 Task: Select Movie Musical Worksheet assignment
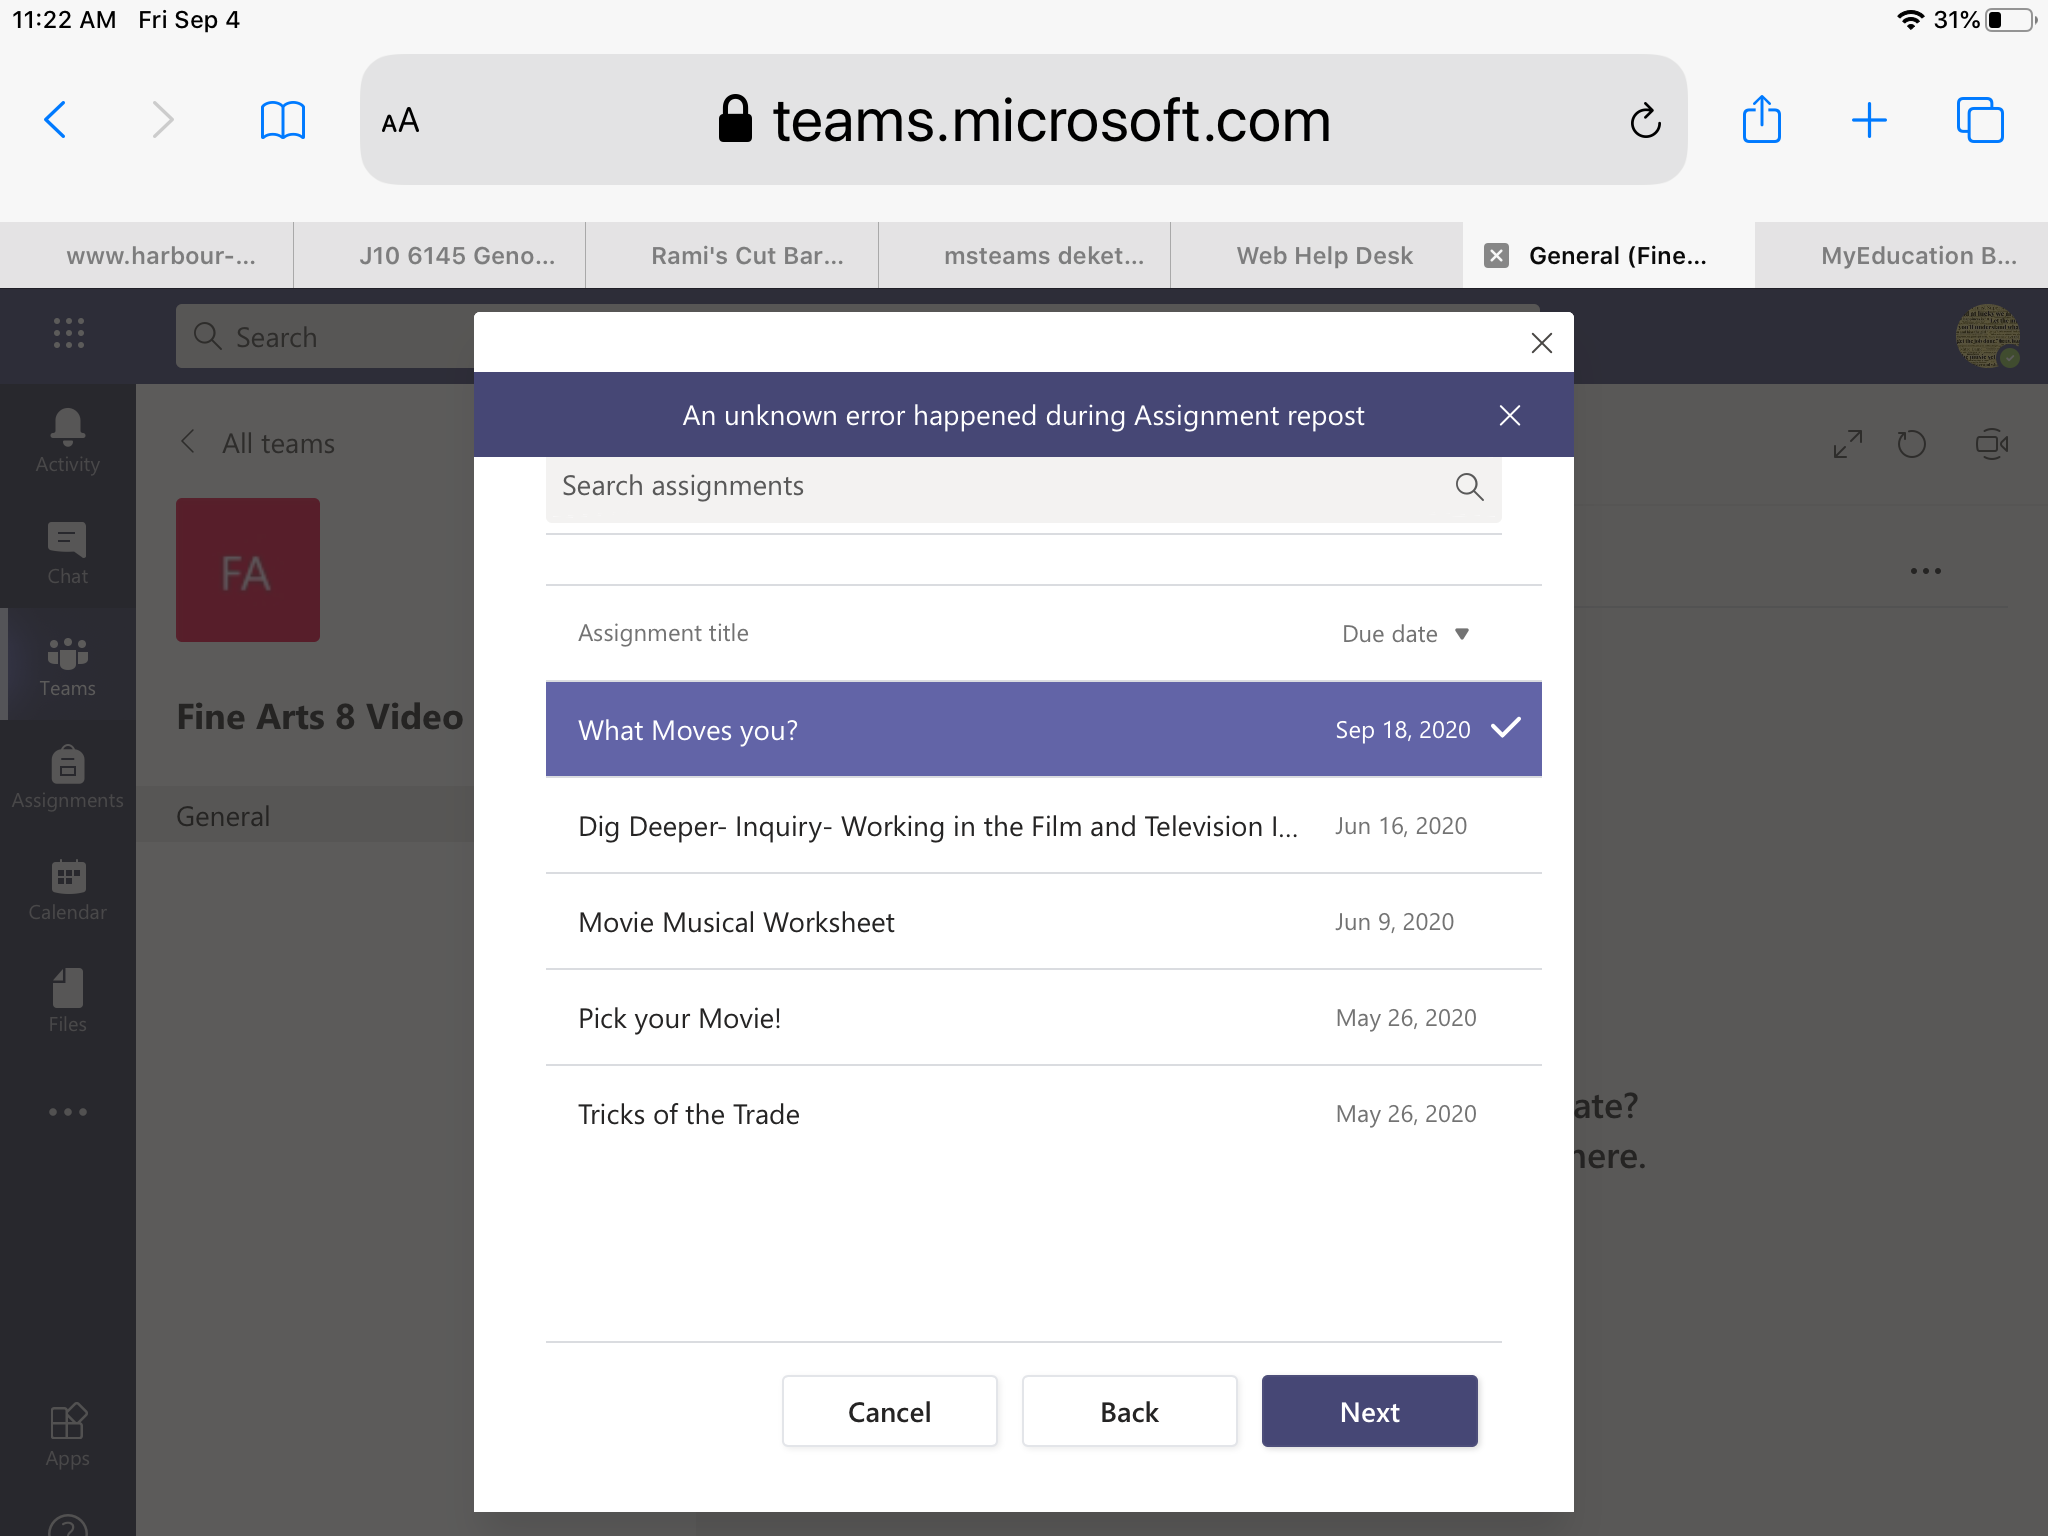(1042, 922)
